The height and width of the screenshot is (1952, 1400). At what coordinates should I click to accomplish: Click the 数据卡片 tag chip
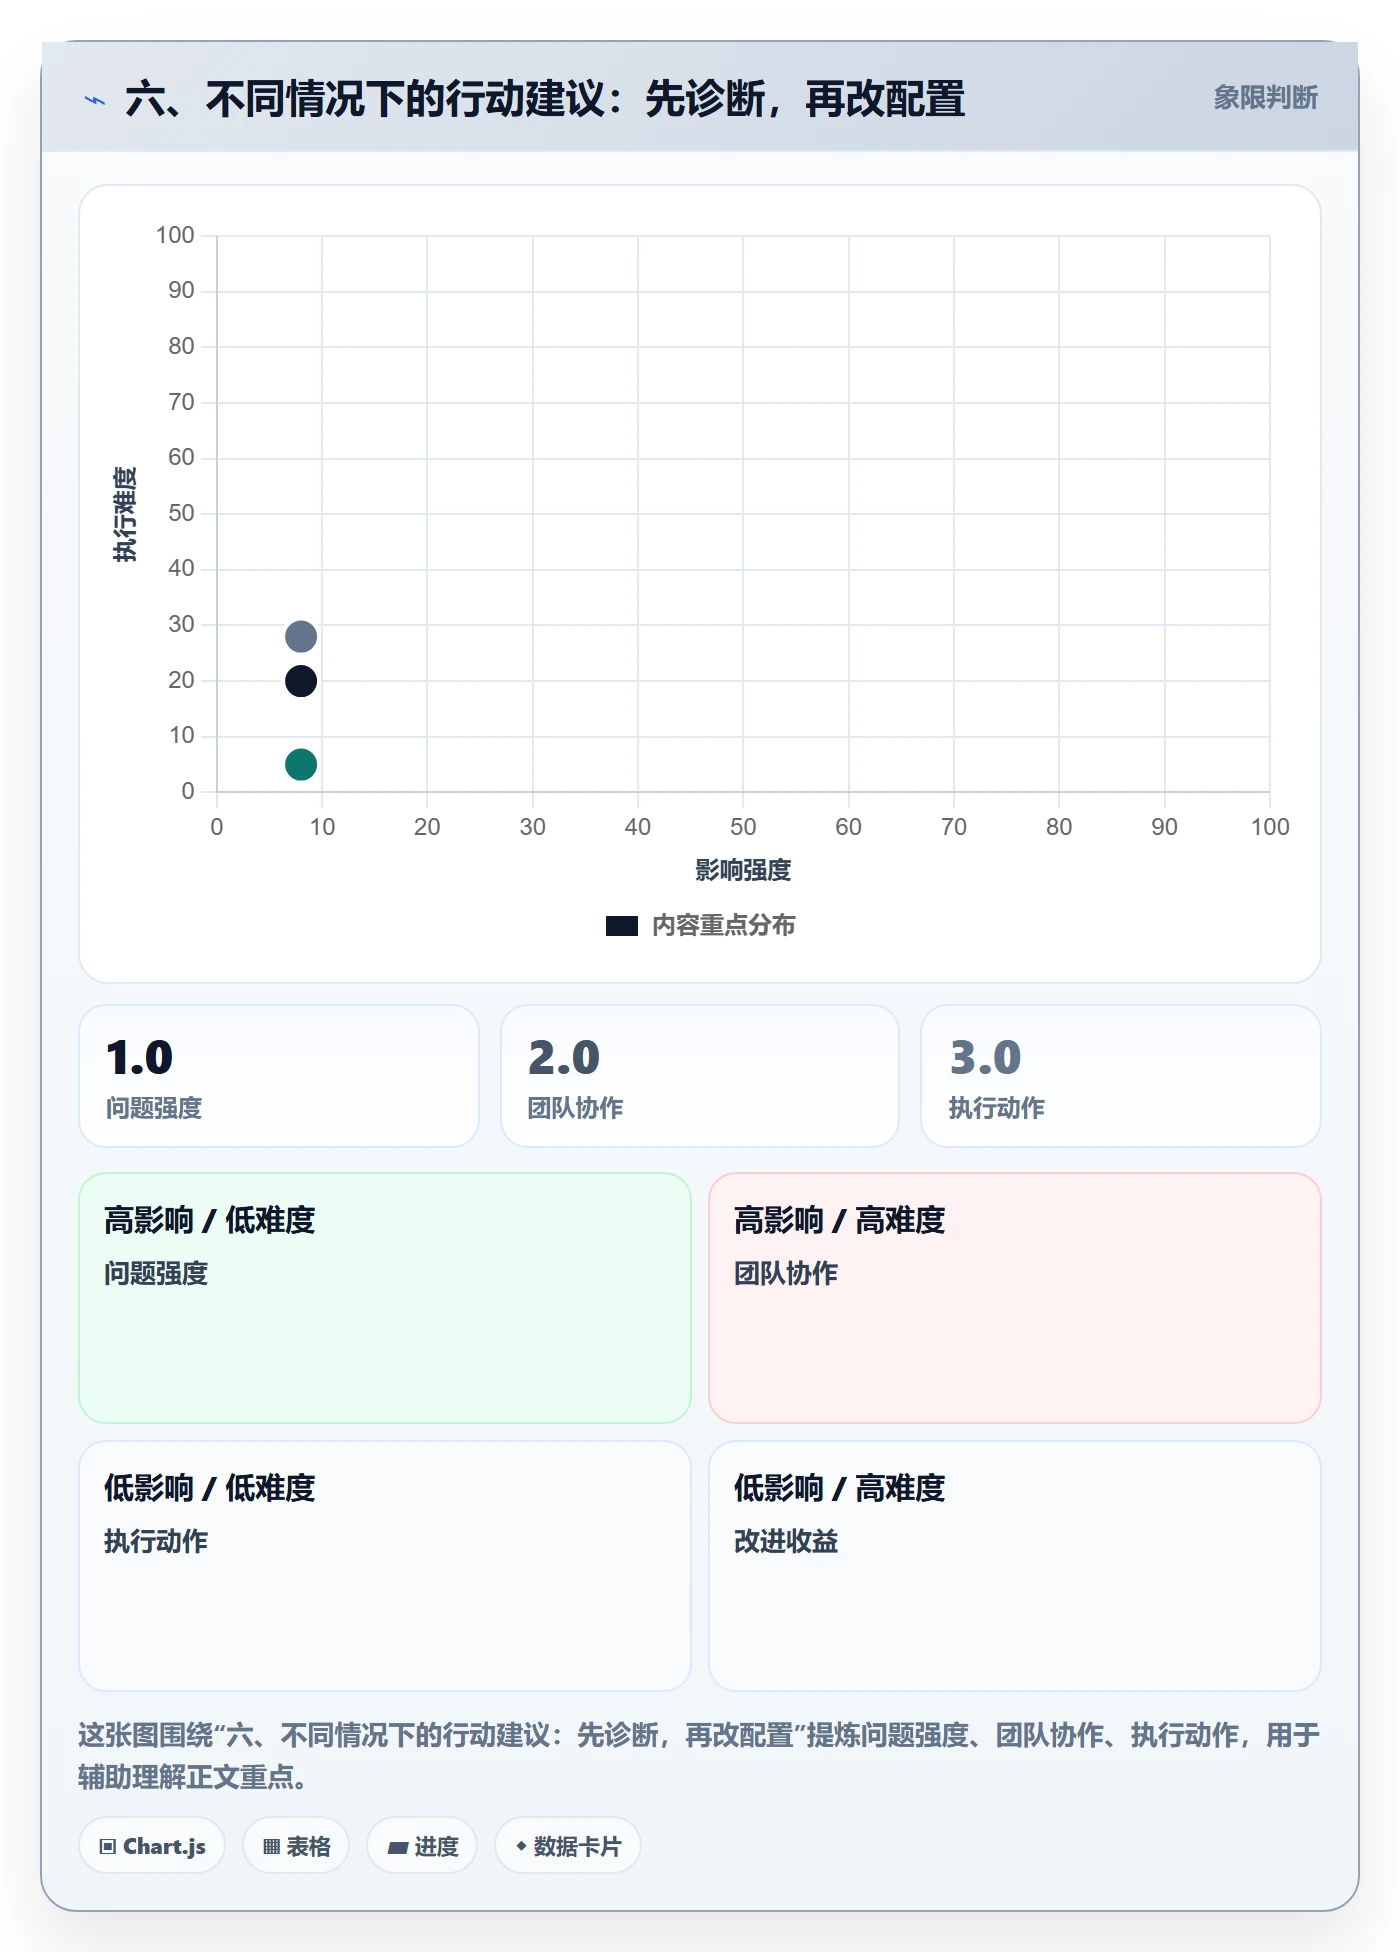[x=568, y=1846]
